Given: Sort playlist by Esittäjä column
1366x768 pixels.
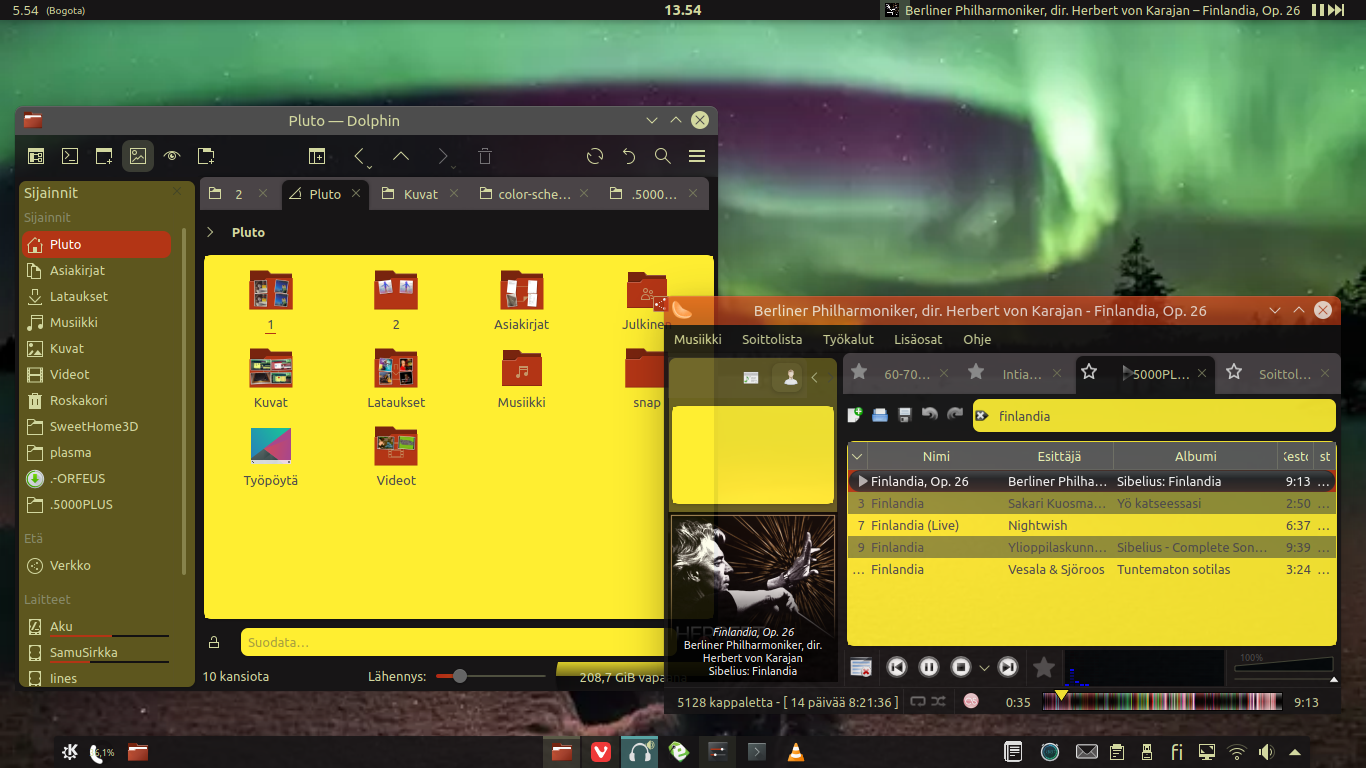Looking at the screenshot, I should tap(1059, 456).
